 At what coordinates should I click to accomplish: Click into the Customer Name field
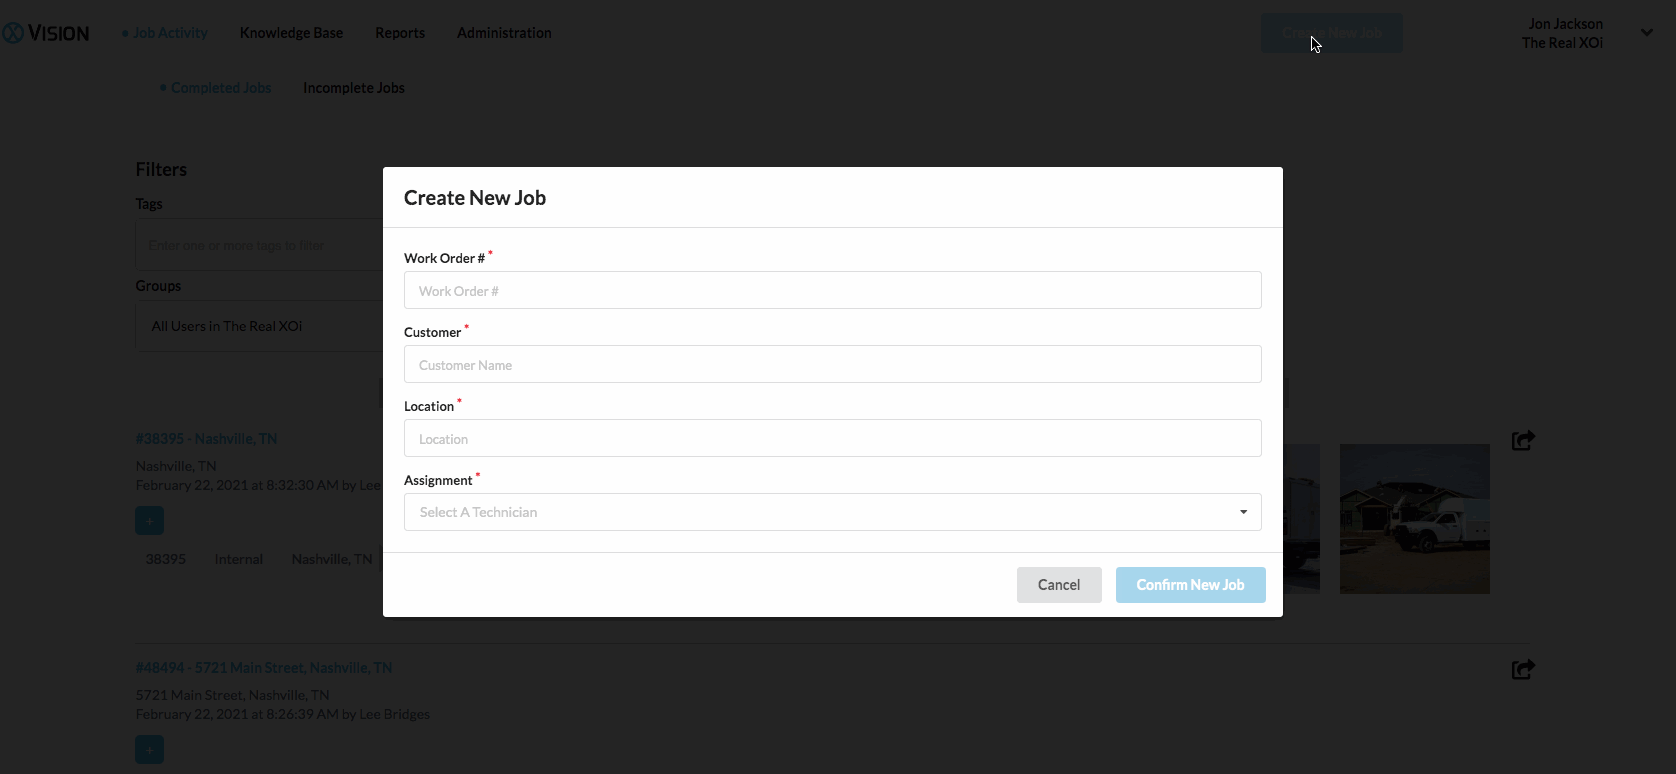pyautogui.click(x=832, y=365)
